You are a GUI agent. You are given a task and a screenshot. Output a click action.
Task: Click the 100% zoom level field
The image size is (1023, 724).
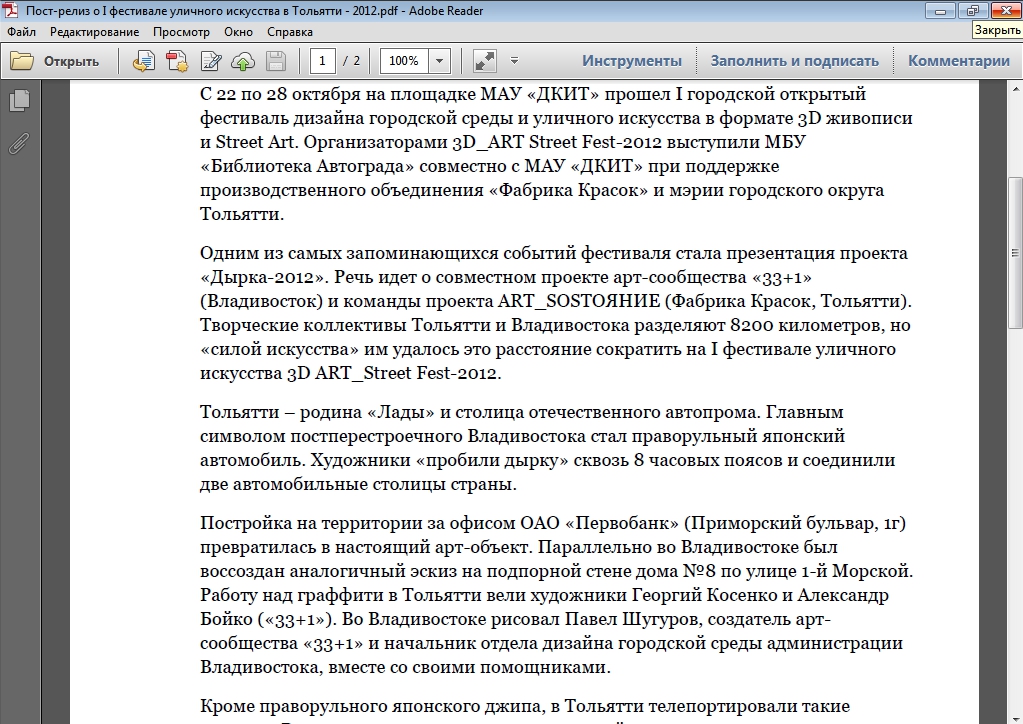point(404,61)
